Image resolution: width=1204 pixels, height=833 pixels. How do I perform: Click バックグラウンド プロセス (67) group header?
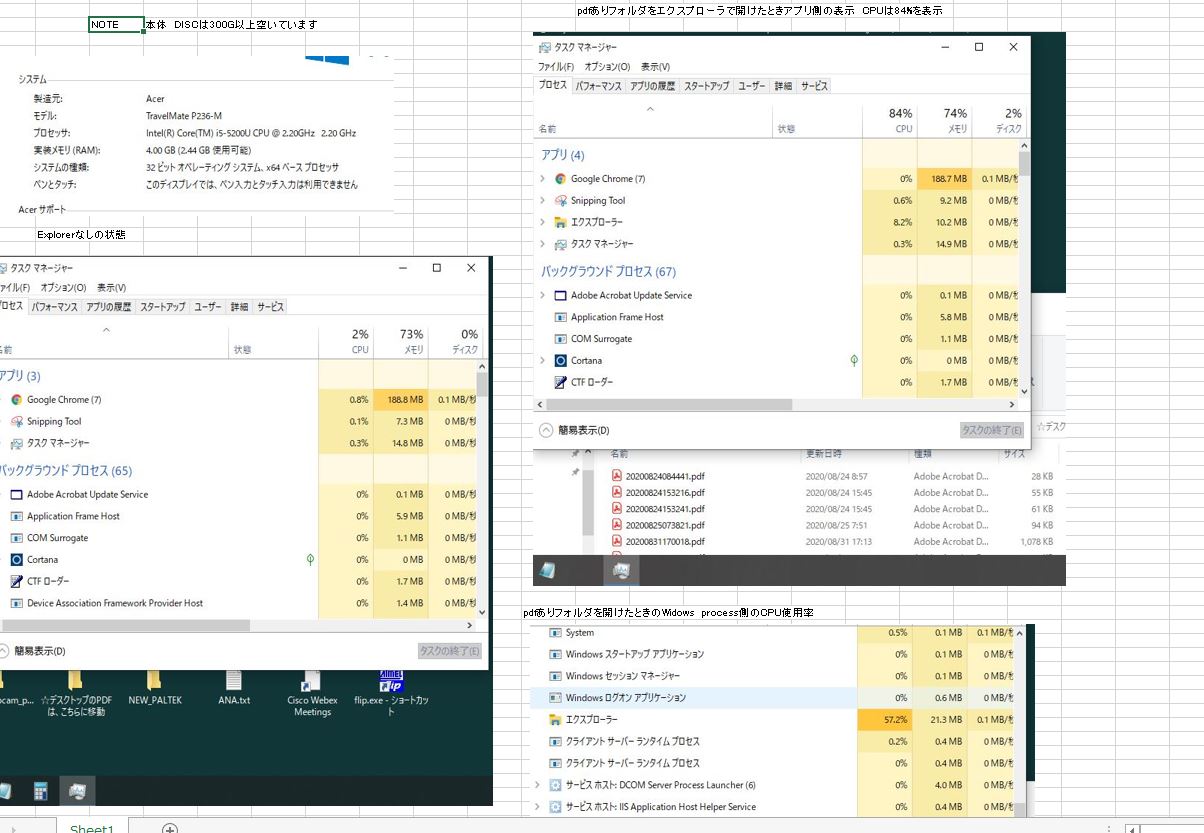(x=608, y=272)
